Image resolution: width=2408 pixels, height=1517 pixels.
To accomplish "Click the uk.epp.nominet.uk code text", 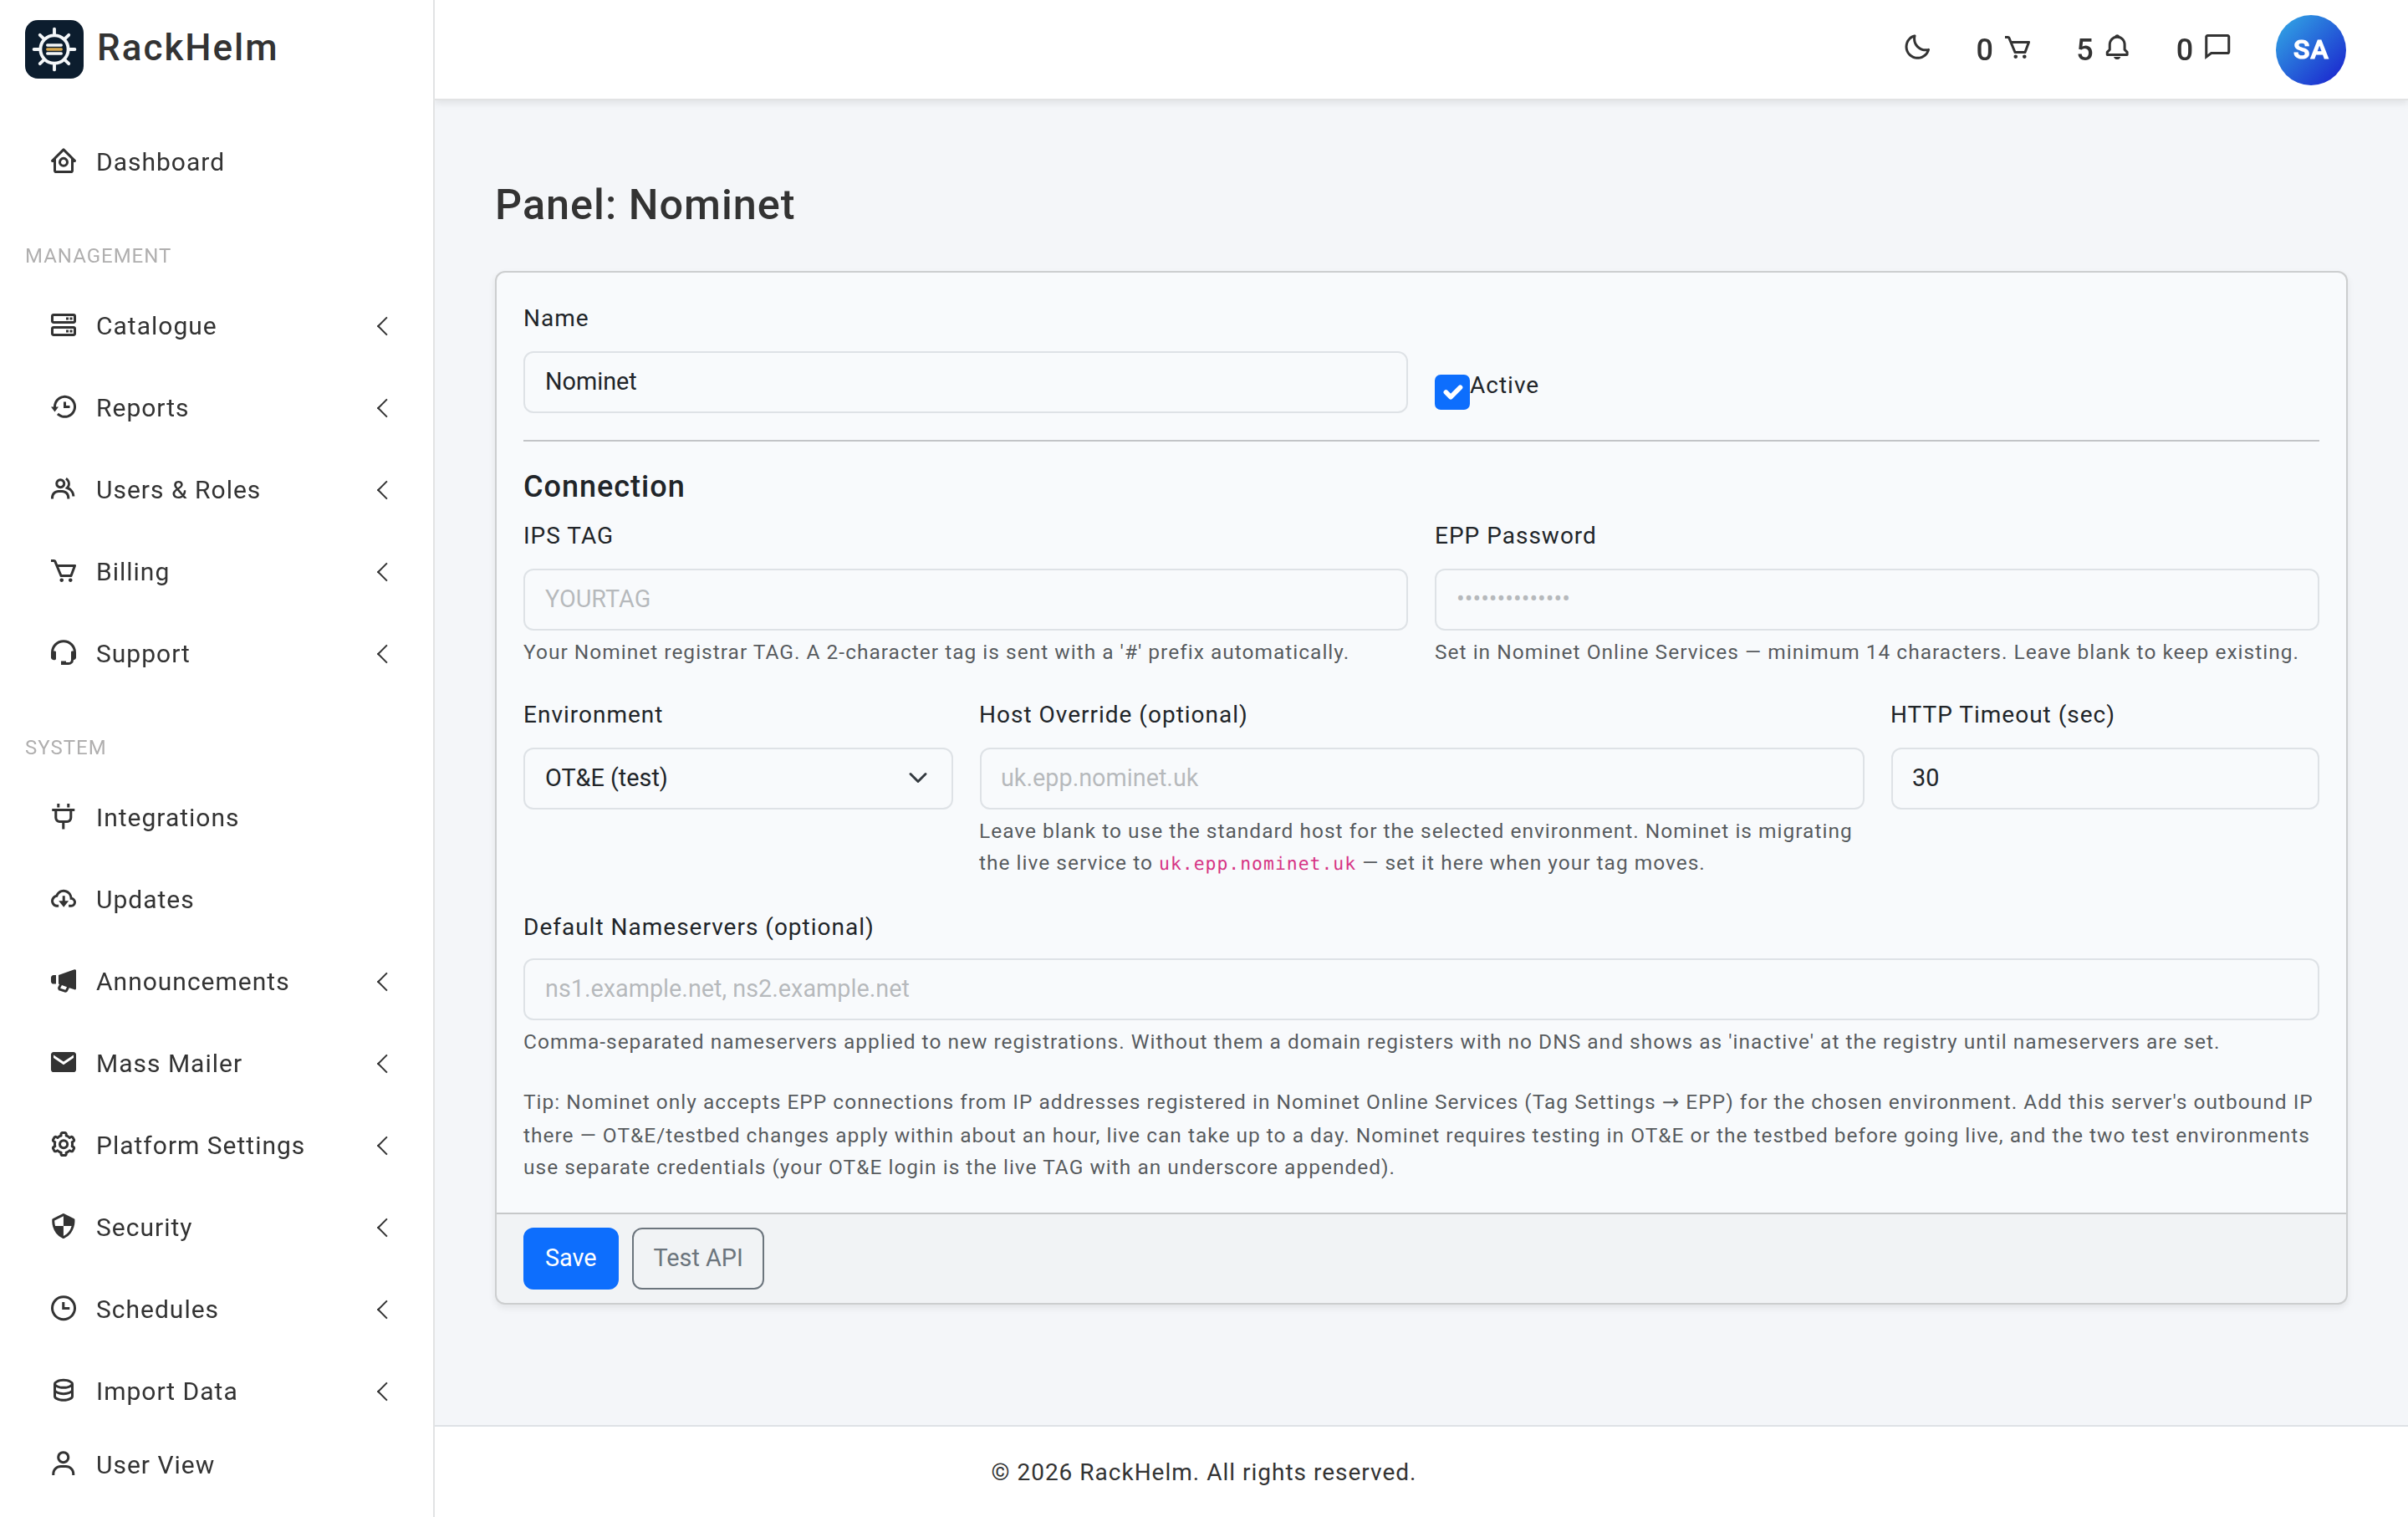I will pyautogui.click(x=1256, y=863).
